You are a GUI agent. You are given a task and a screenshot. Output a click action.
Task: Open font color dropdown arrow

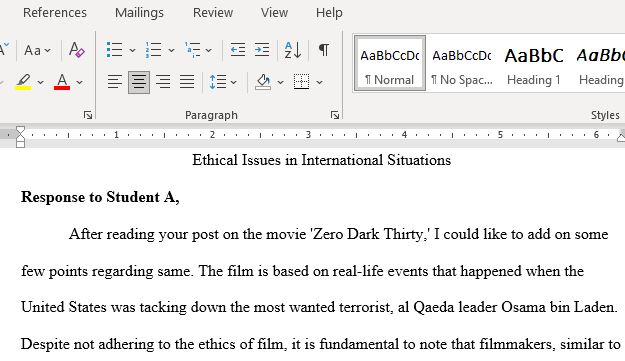pos(79,82)
